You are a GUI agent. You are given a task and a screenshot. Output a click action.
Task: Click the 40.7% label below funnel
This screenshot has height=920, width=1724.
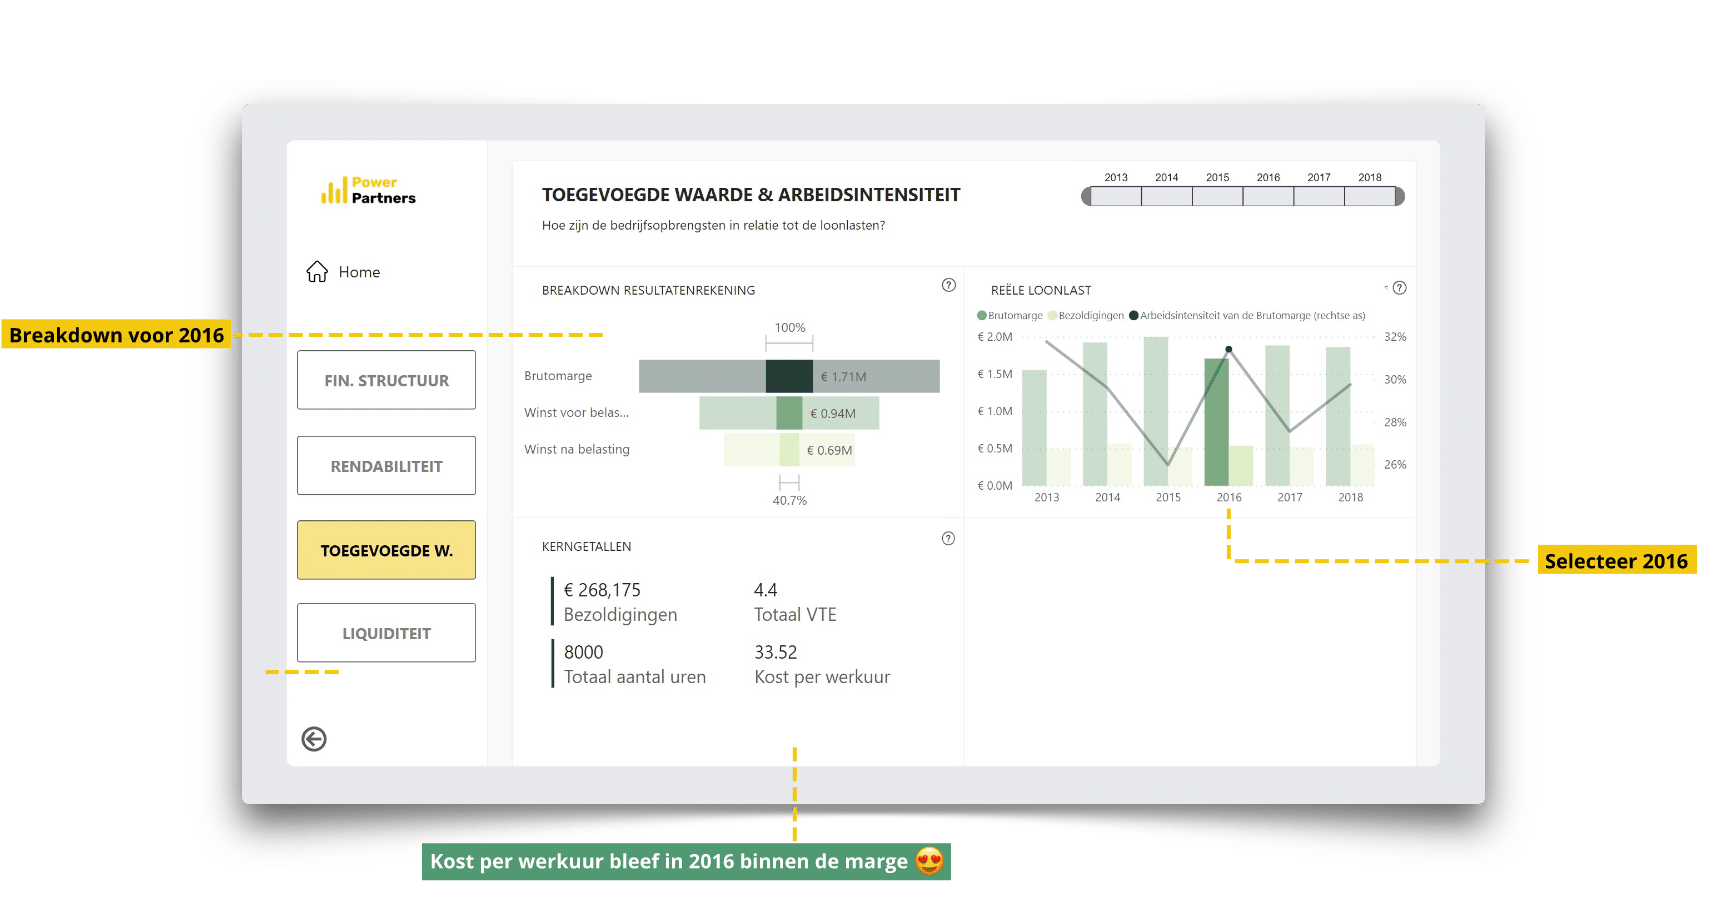[x=790, y=501]
